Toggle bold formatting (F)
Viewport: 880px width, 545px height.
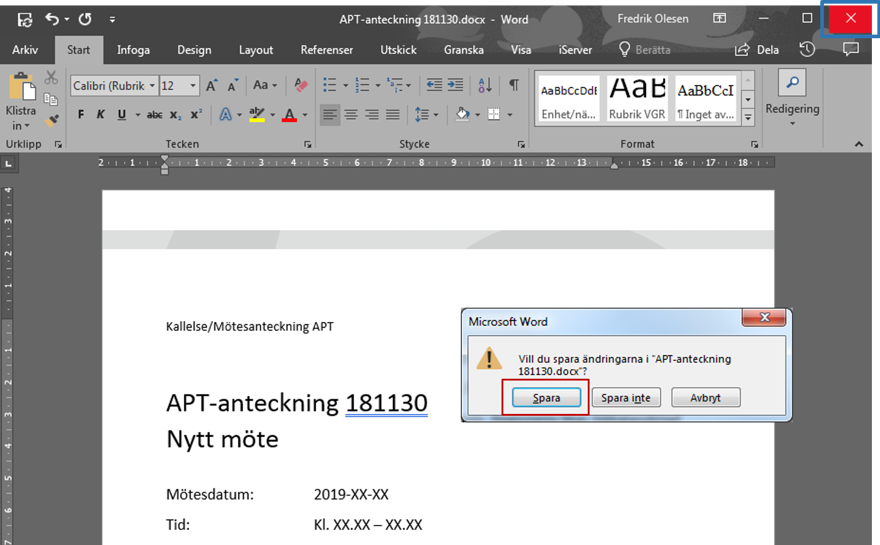pos(81,115)
